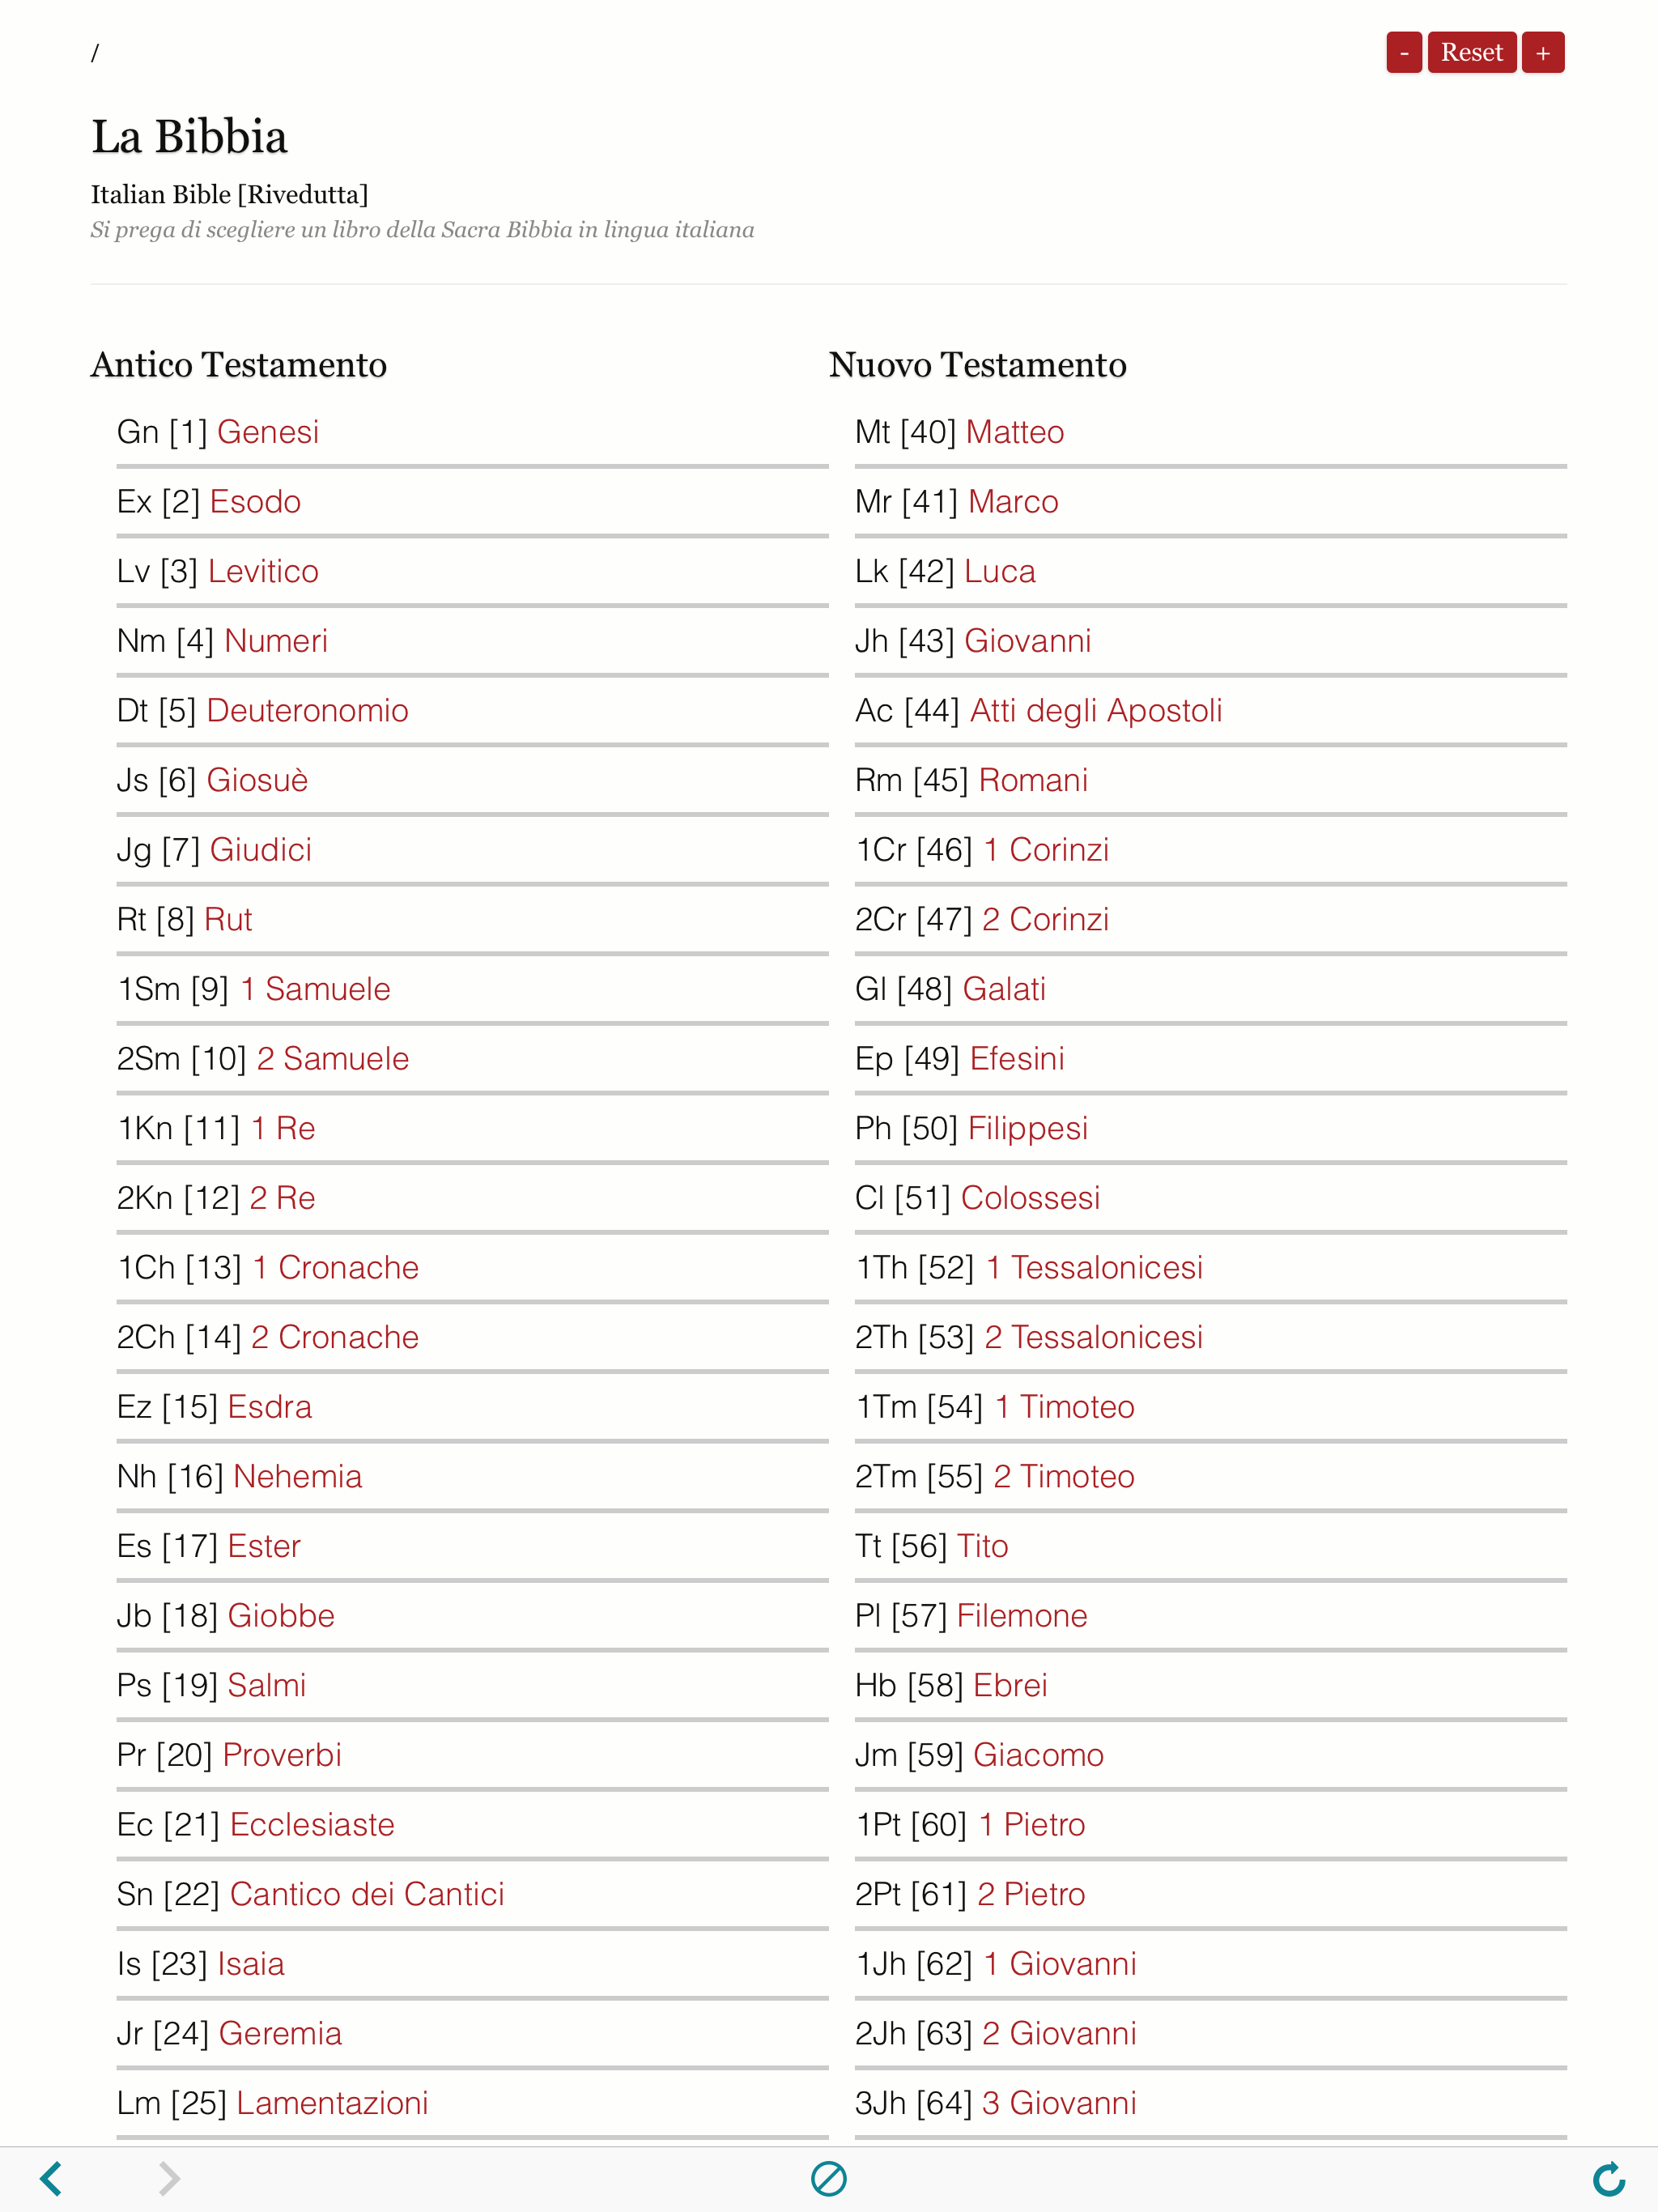
Task: Click the slash breadcrumb at top left
Action: click(95, 53)
